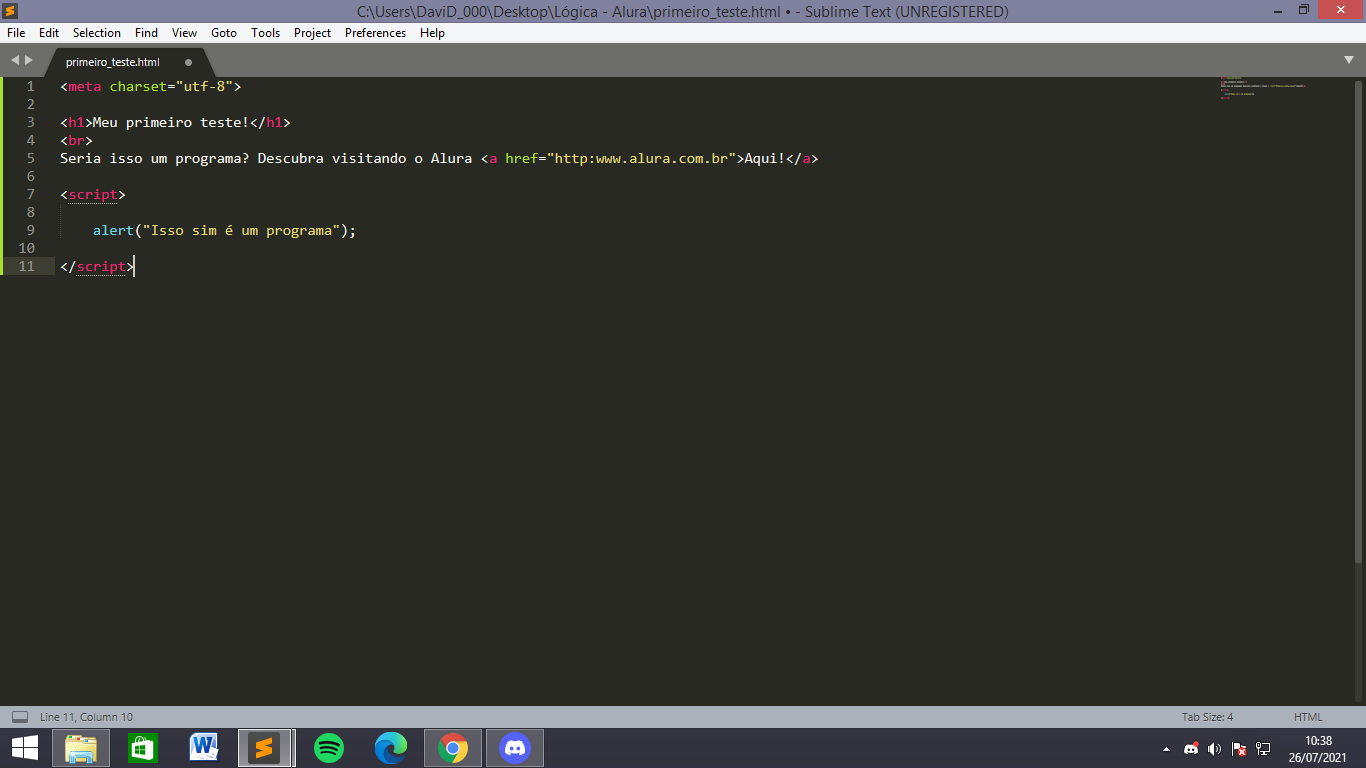Open Spotify from taskbar
Viewport: 1366px width, 768px height.
[x=329, y=747]
